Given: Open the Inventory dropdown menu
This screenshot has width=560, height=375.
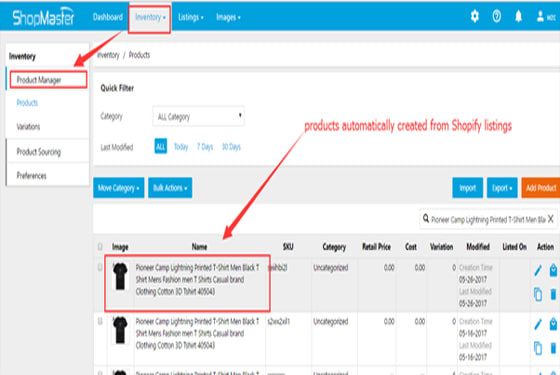Looking at the screenshot, I should [150, 17].
